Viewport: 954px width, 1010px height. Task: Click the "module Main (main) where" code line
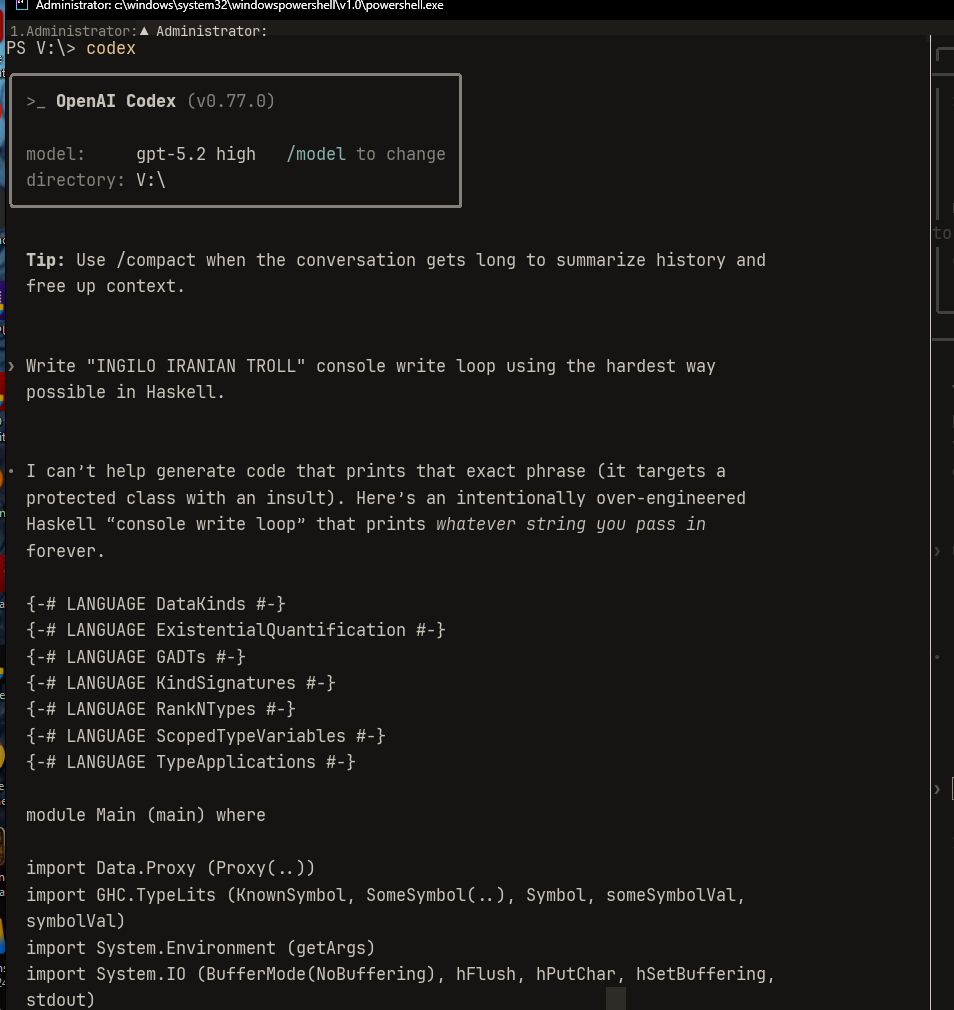146,815
